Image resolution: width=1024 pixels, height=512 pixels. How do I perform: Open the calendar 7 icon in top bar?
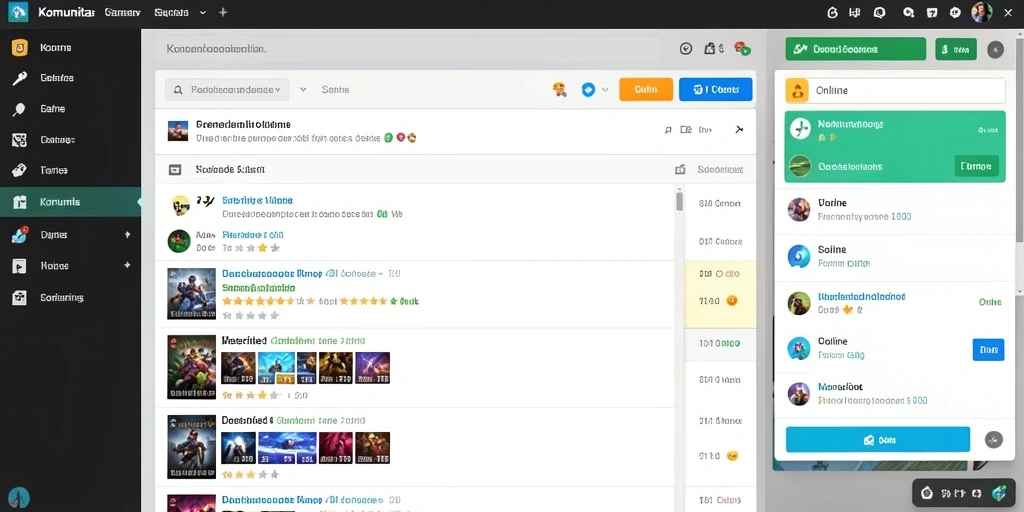pos(932,12)
